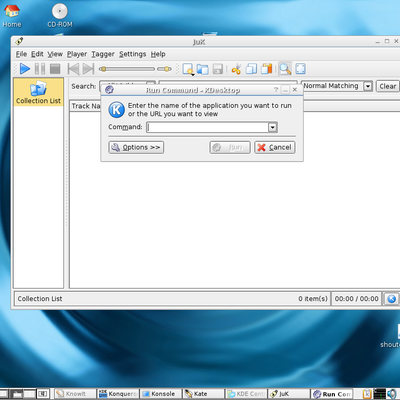Click the blue status bar jump icon
The height and width of the screenshot is (400, 400).
pyautogui.click(x=392, y=299)
